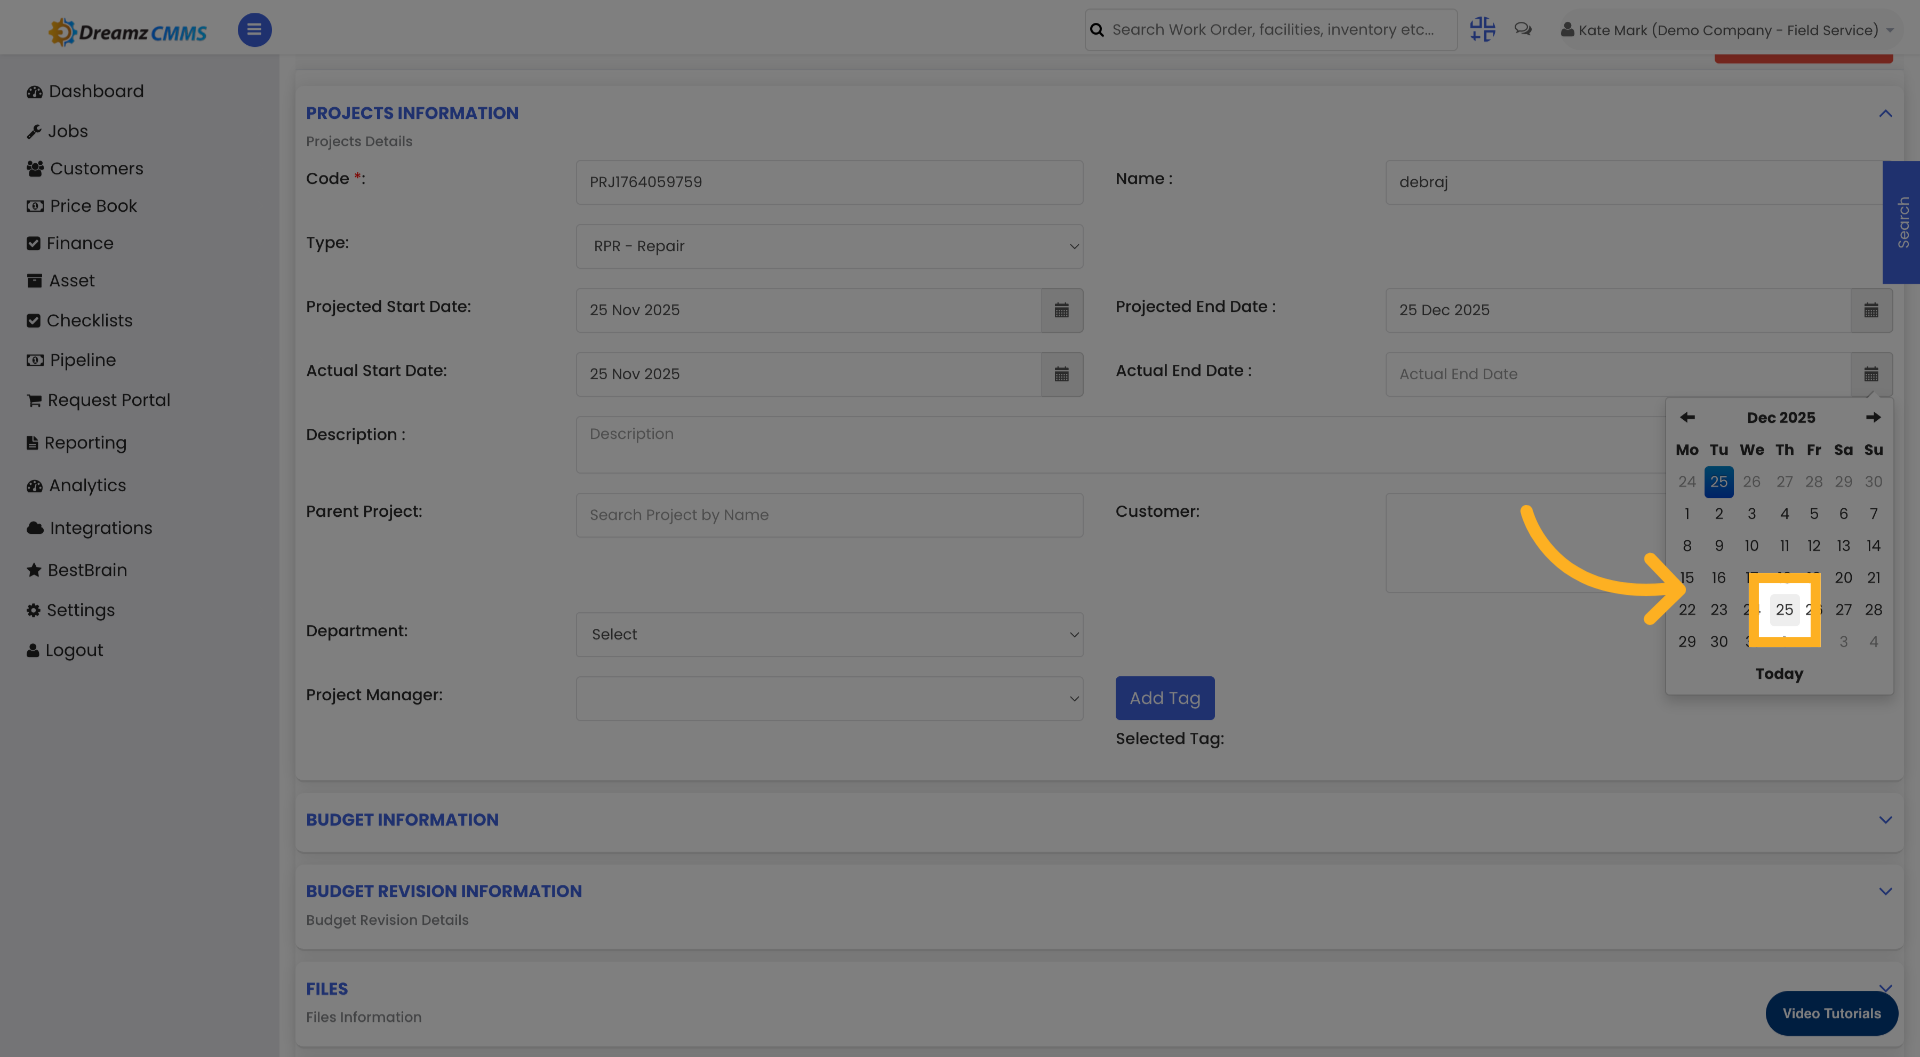Open Video Tutorials button
Screen dimensions: 1920x1057
coord(1831,1013)
